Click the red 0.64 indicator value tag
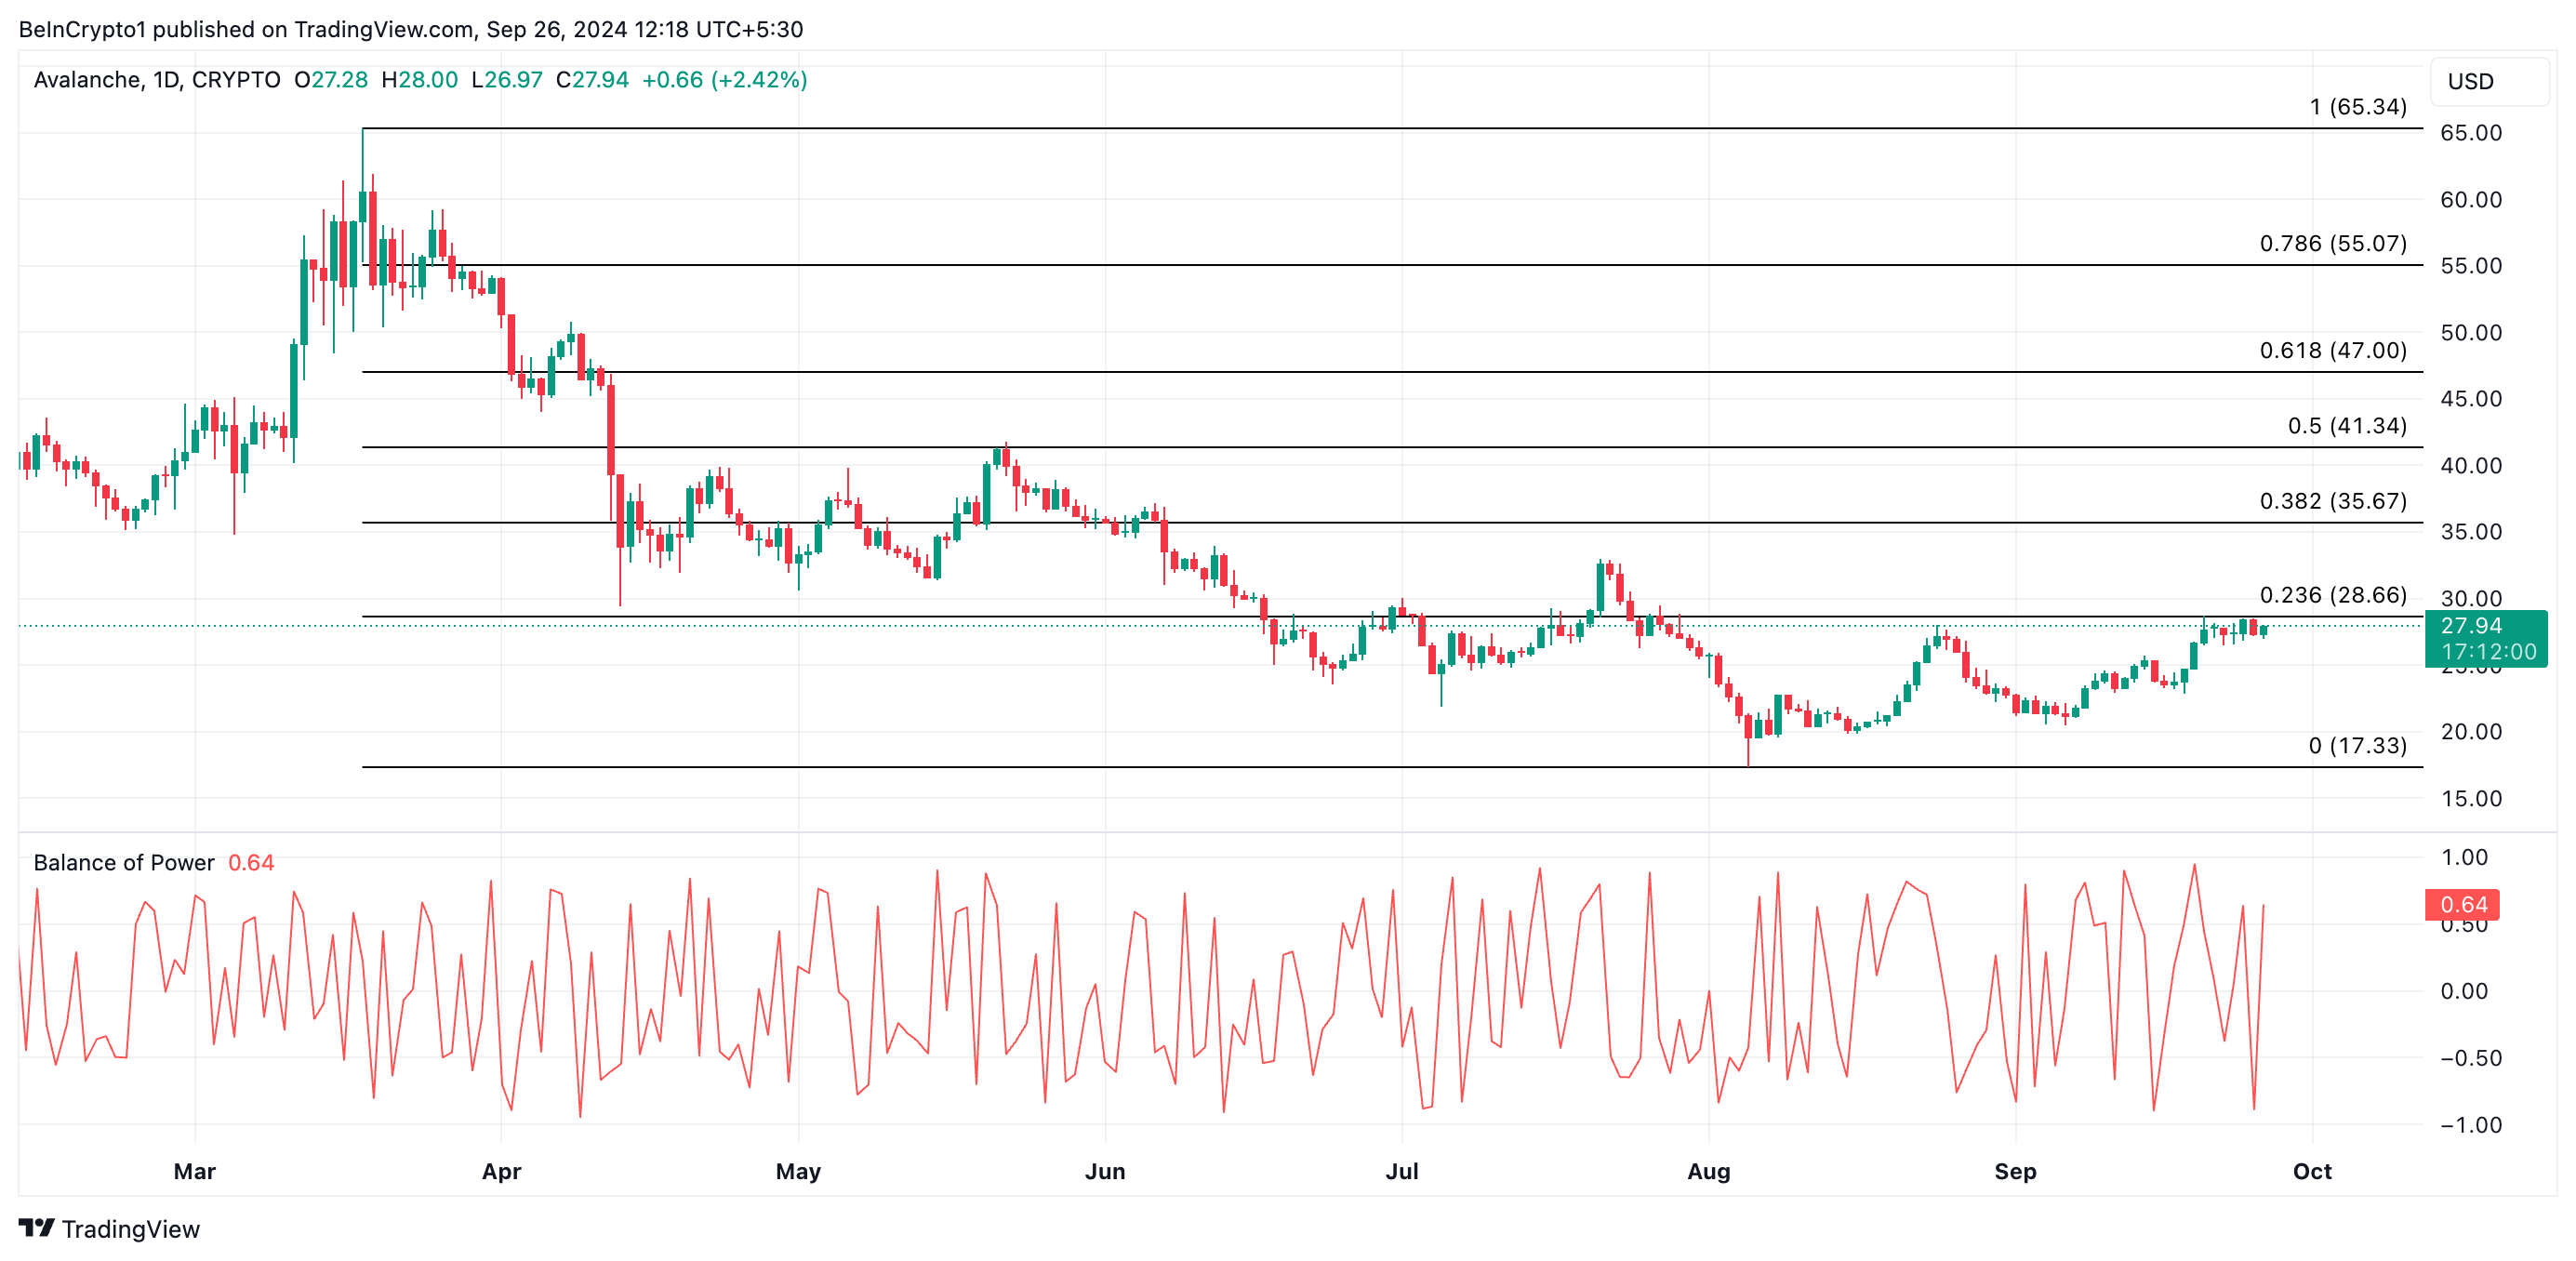This screenshot has width=2576, height=1261. pos(2462,904)
